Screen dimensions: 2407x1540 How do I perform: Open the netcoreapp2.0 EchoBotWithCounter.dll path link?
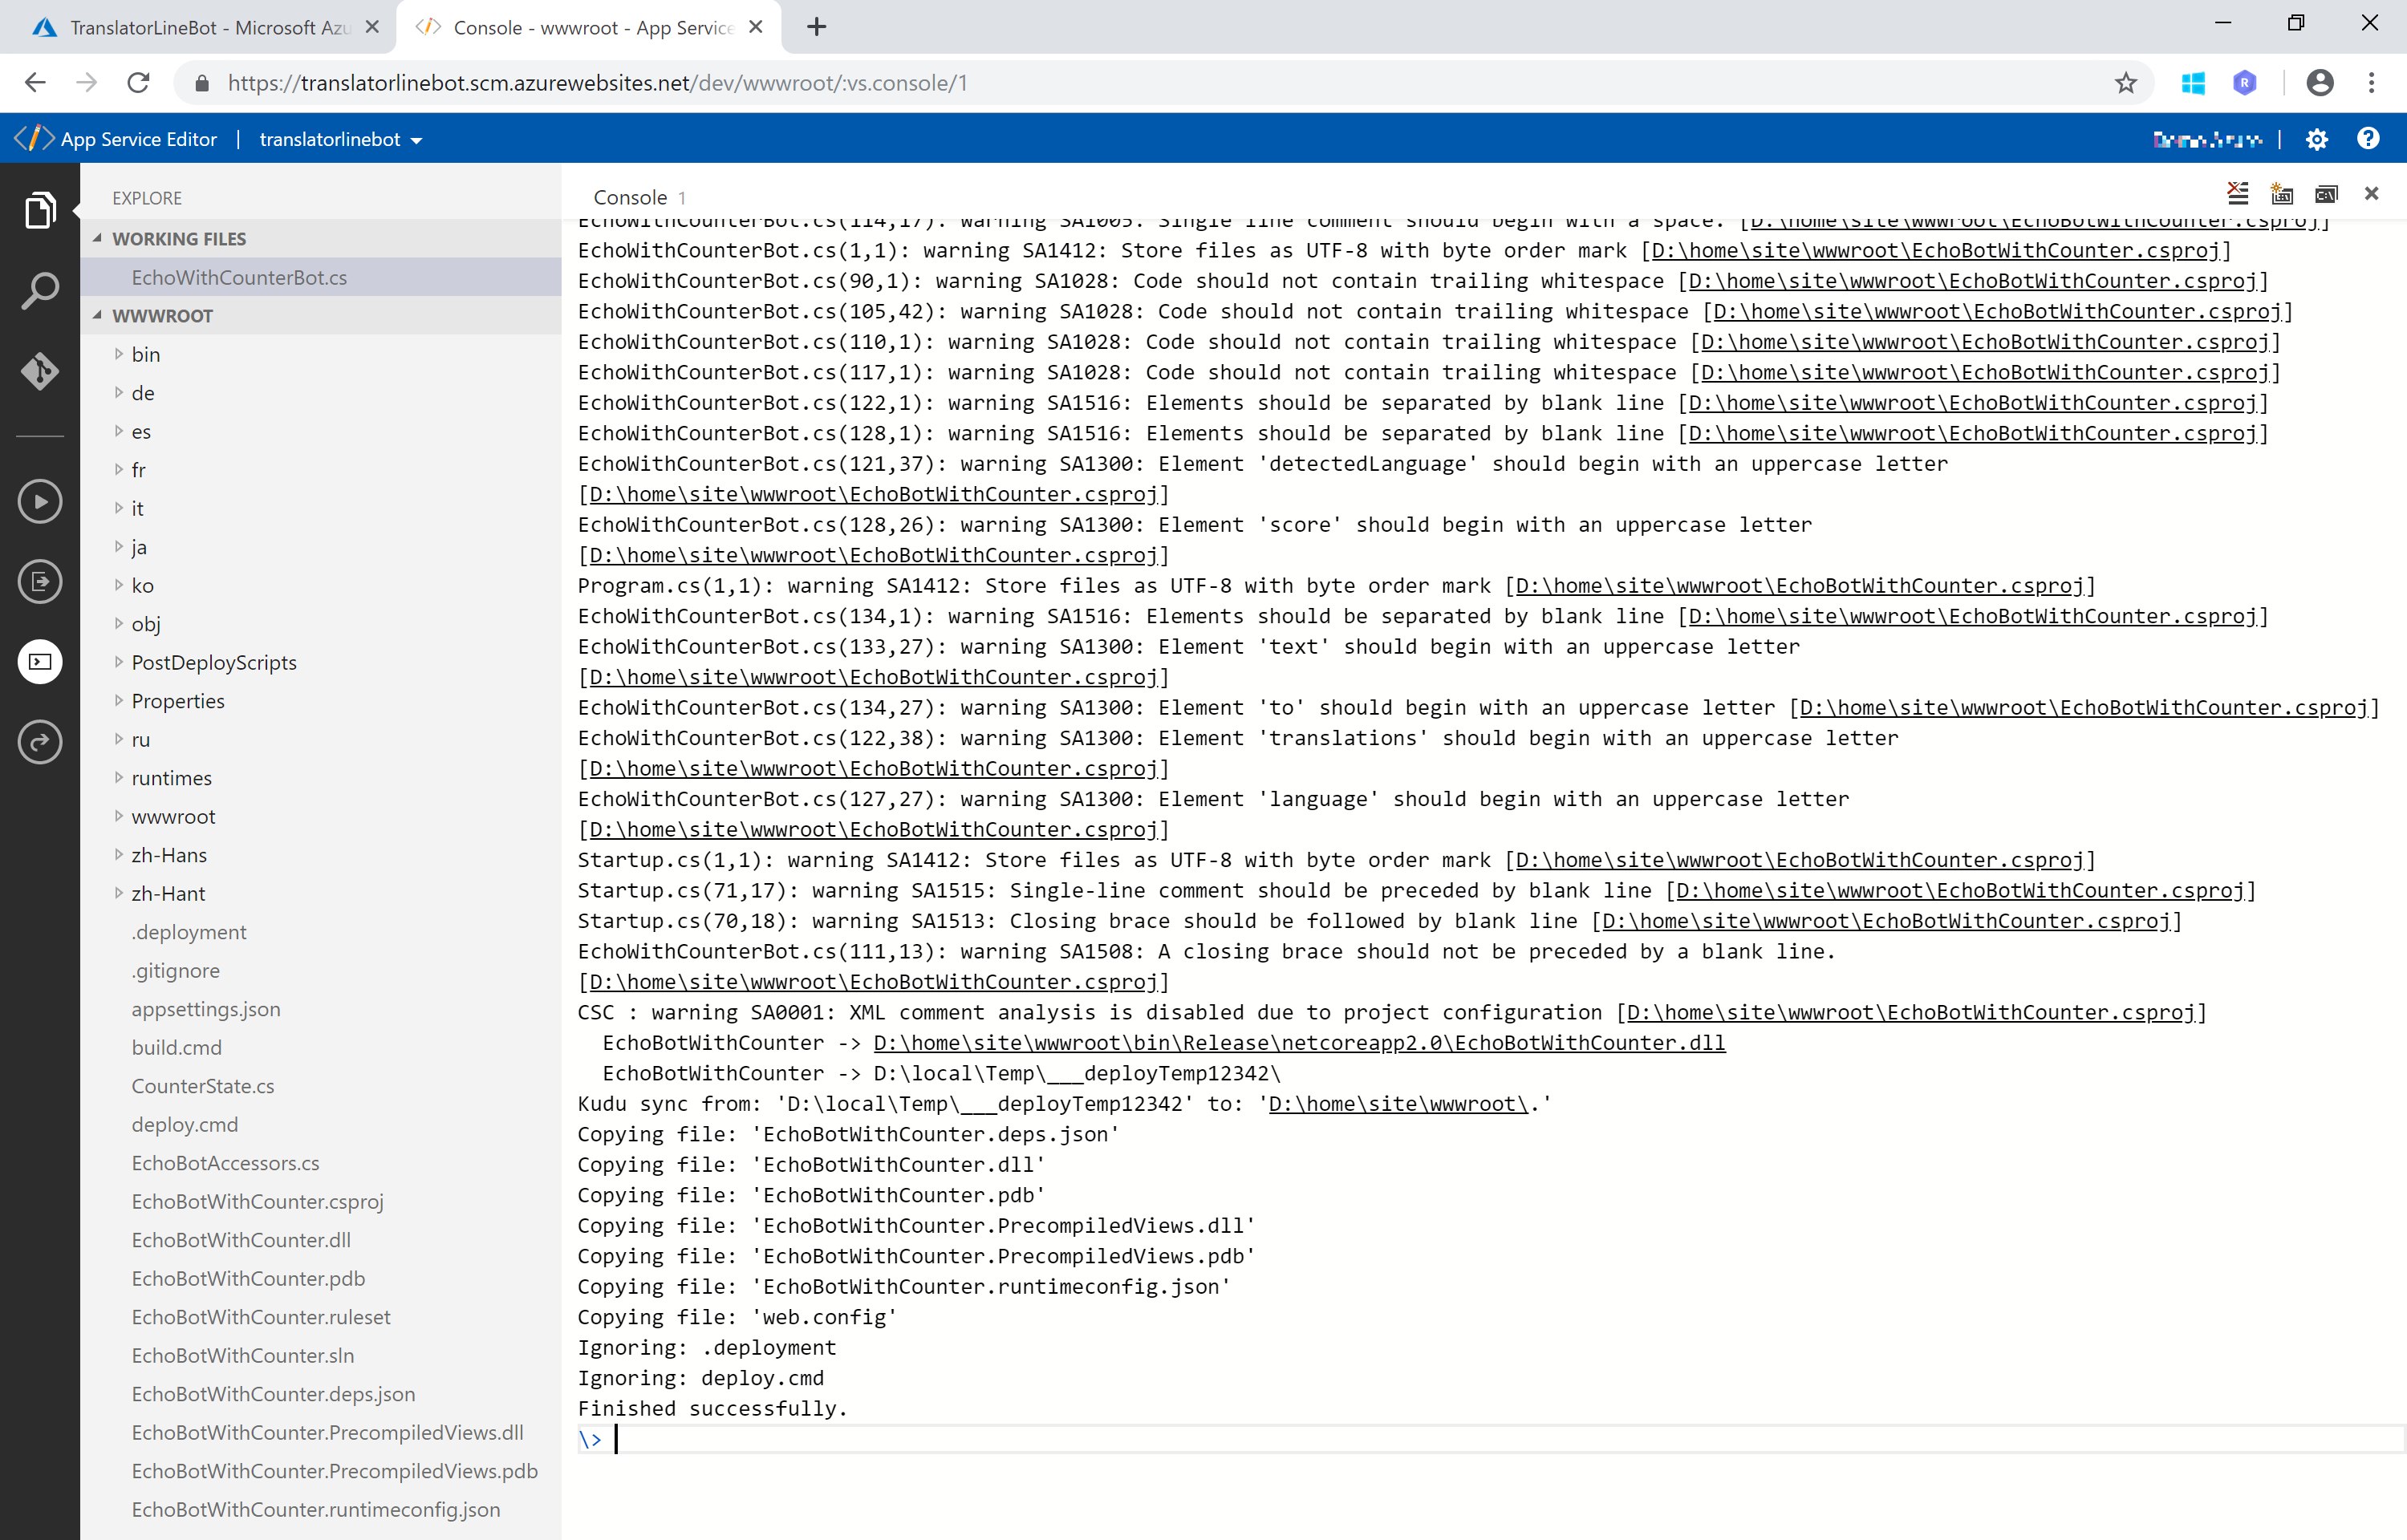click(1298, 1043)
